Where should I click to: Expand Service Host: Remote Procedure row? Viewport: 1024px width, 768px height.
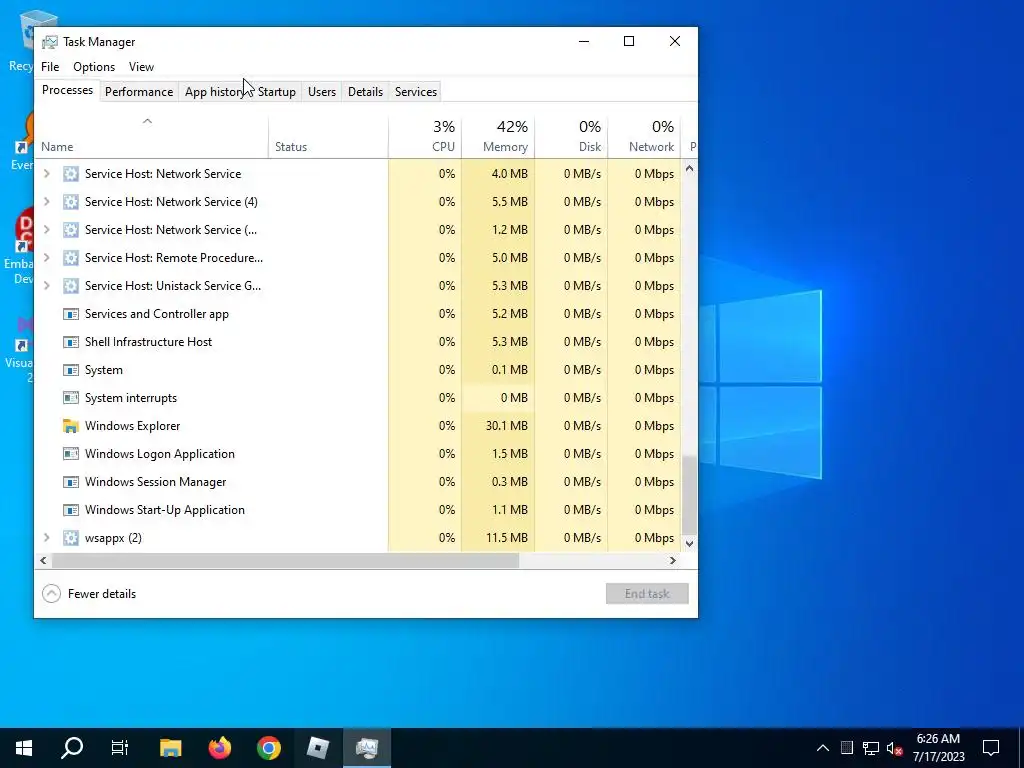(x=46, y=258)
